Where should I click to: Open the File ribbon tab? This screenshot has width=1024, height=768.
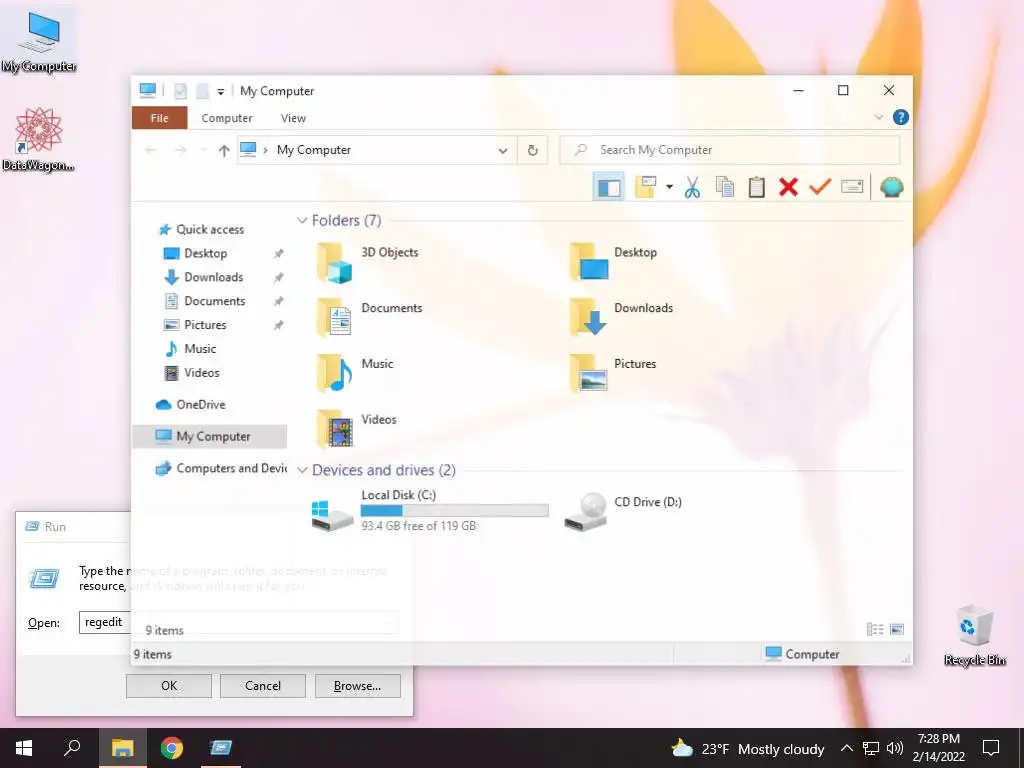point(159,118)
